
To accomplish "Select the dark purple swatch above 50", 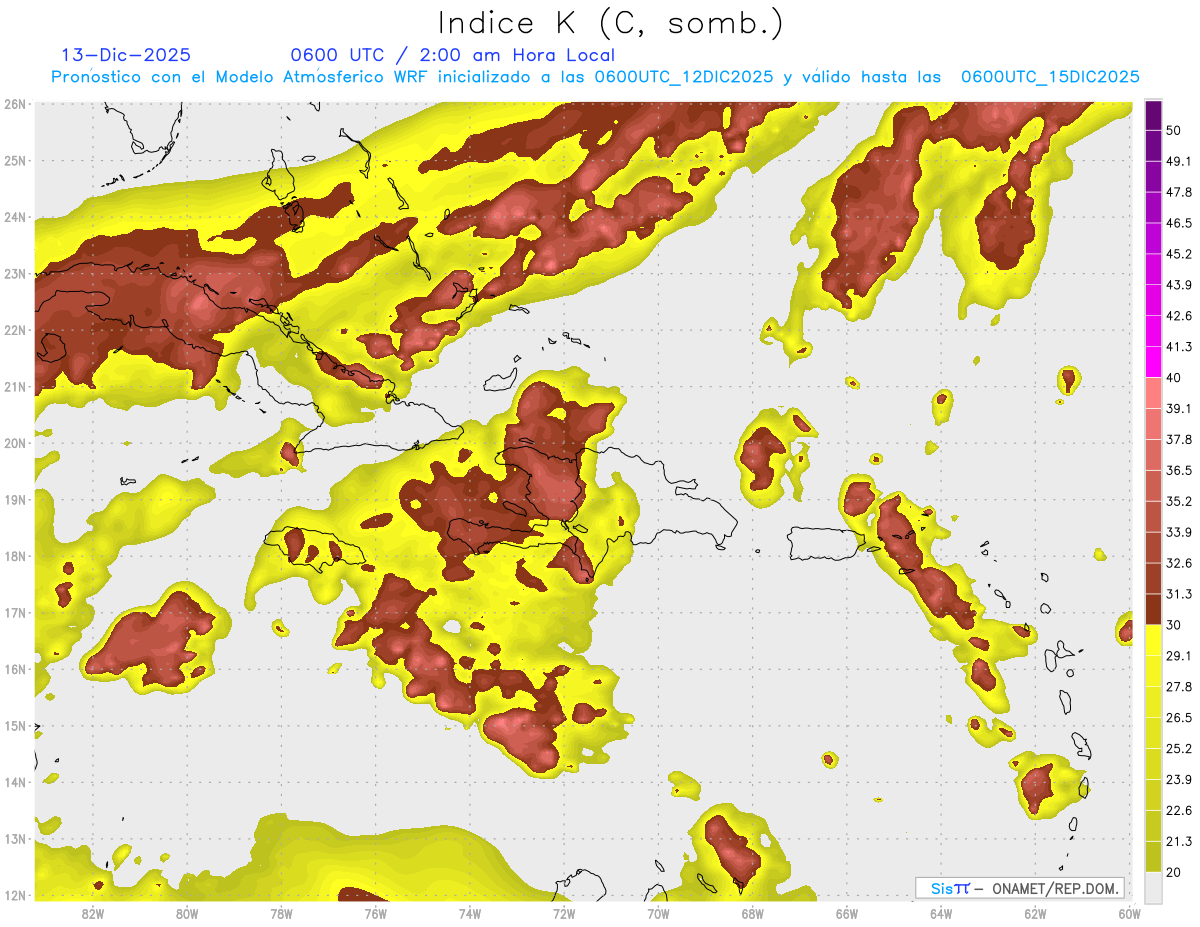I will [1153, 116].
